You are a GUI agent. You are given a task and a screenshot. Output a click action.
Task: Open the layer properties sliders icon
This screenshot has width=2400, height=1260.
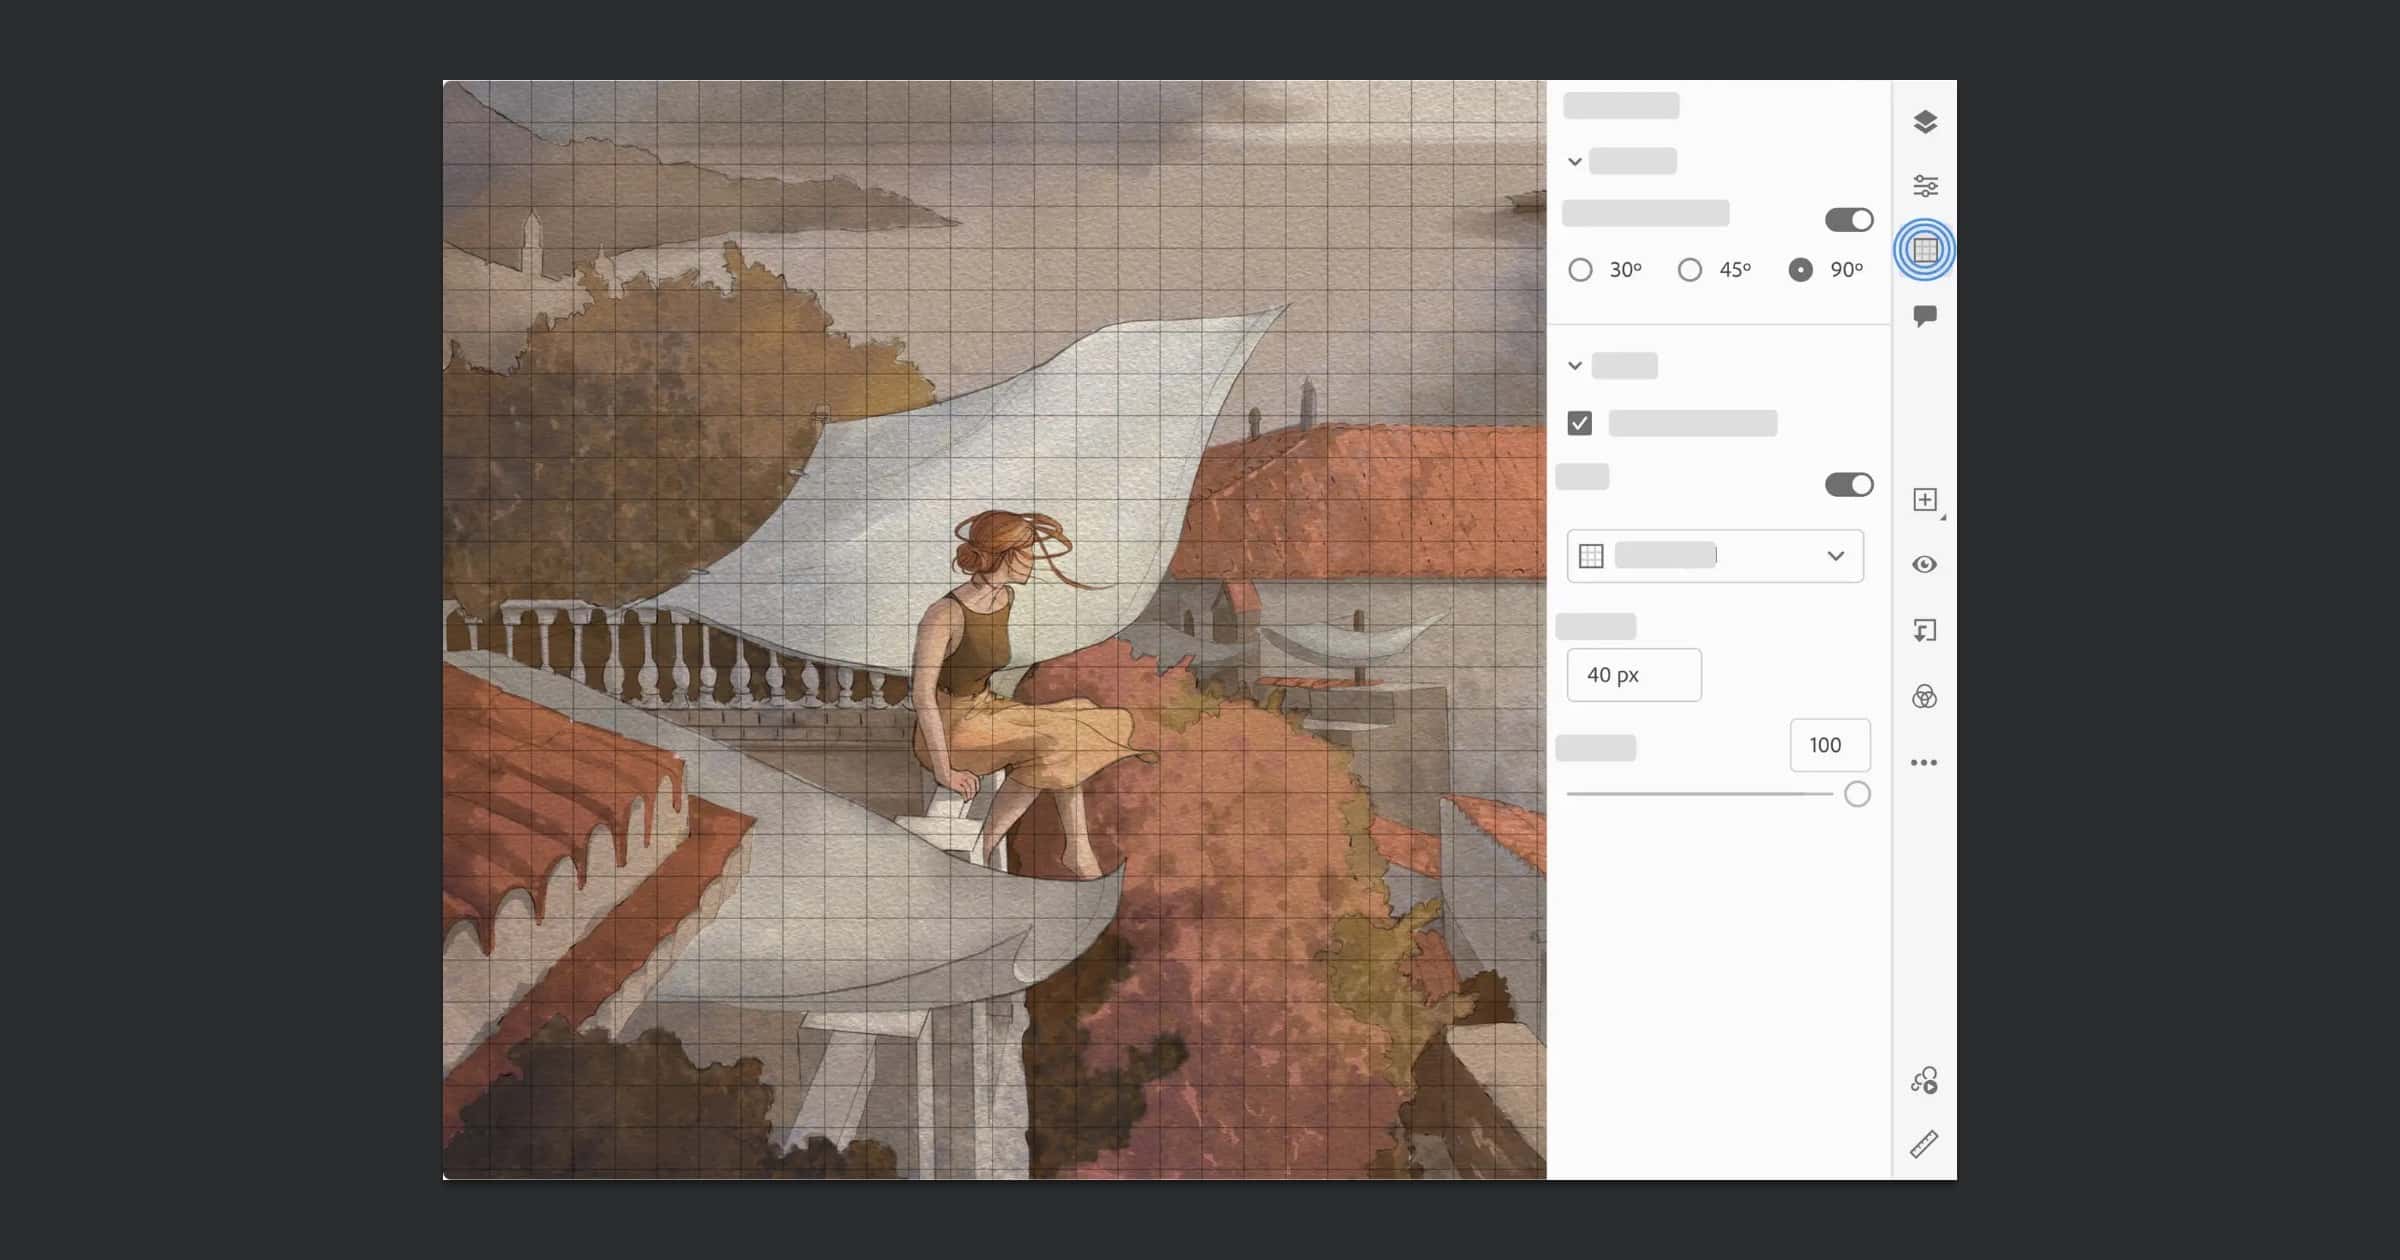(x=1924, y=186)
